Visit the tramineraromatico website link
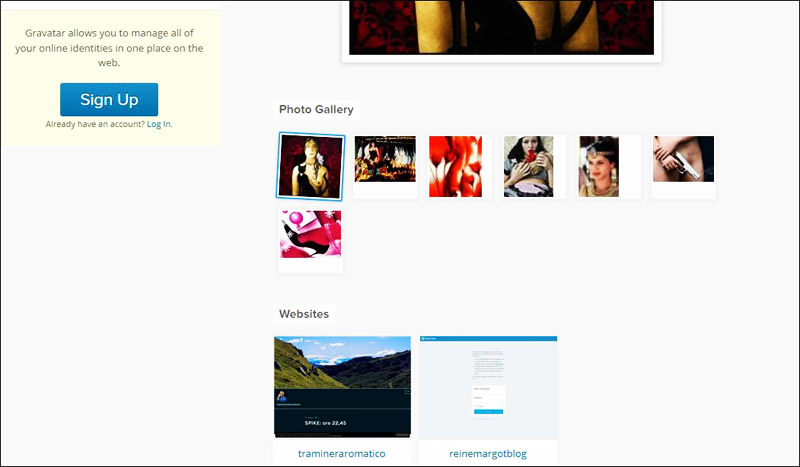This screenshot has height=467, width=800. pos(342,453)
